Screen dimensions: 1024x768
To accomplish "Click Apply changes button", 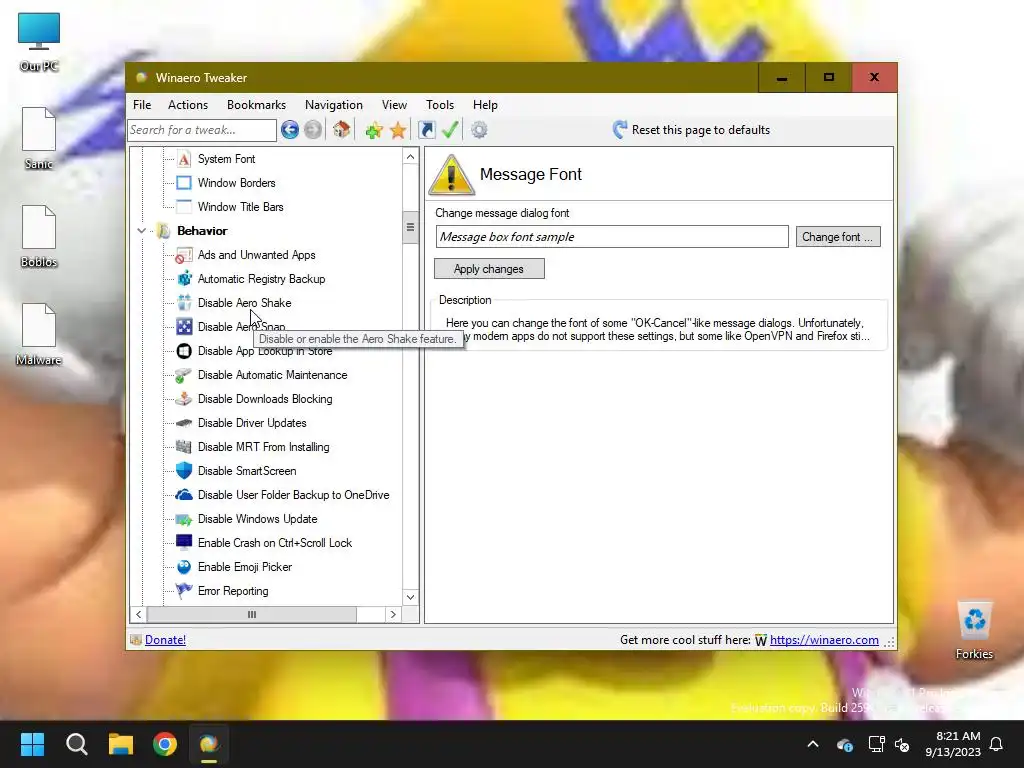I will click(489, 268).
